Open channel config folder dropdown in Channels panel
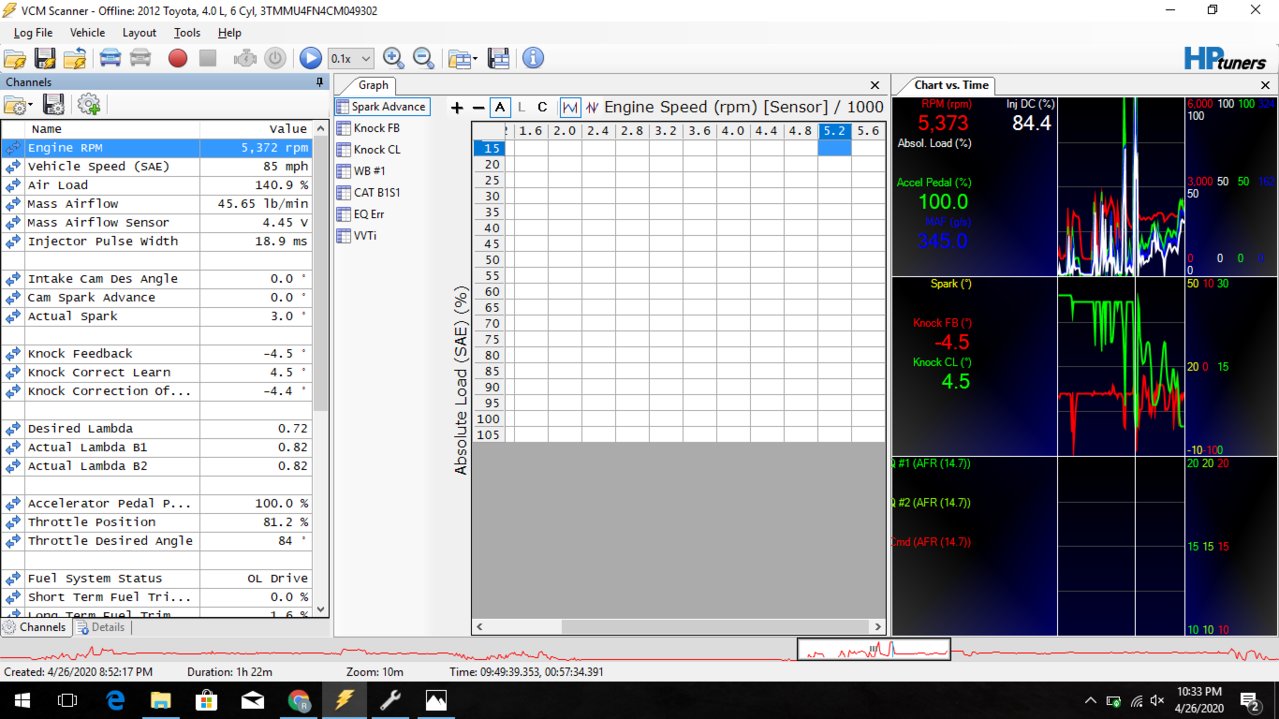 tap(18, 104)
